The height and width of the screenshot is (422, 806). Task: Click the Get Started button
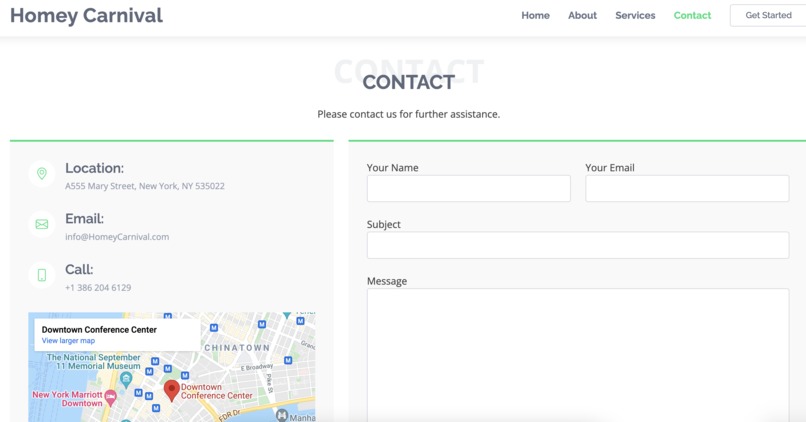pyautogui.click(x=768, y=15)
